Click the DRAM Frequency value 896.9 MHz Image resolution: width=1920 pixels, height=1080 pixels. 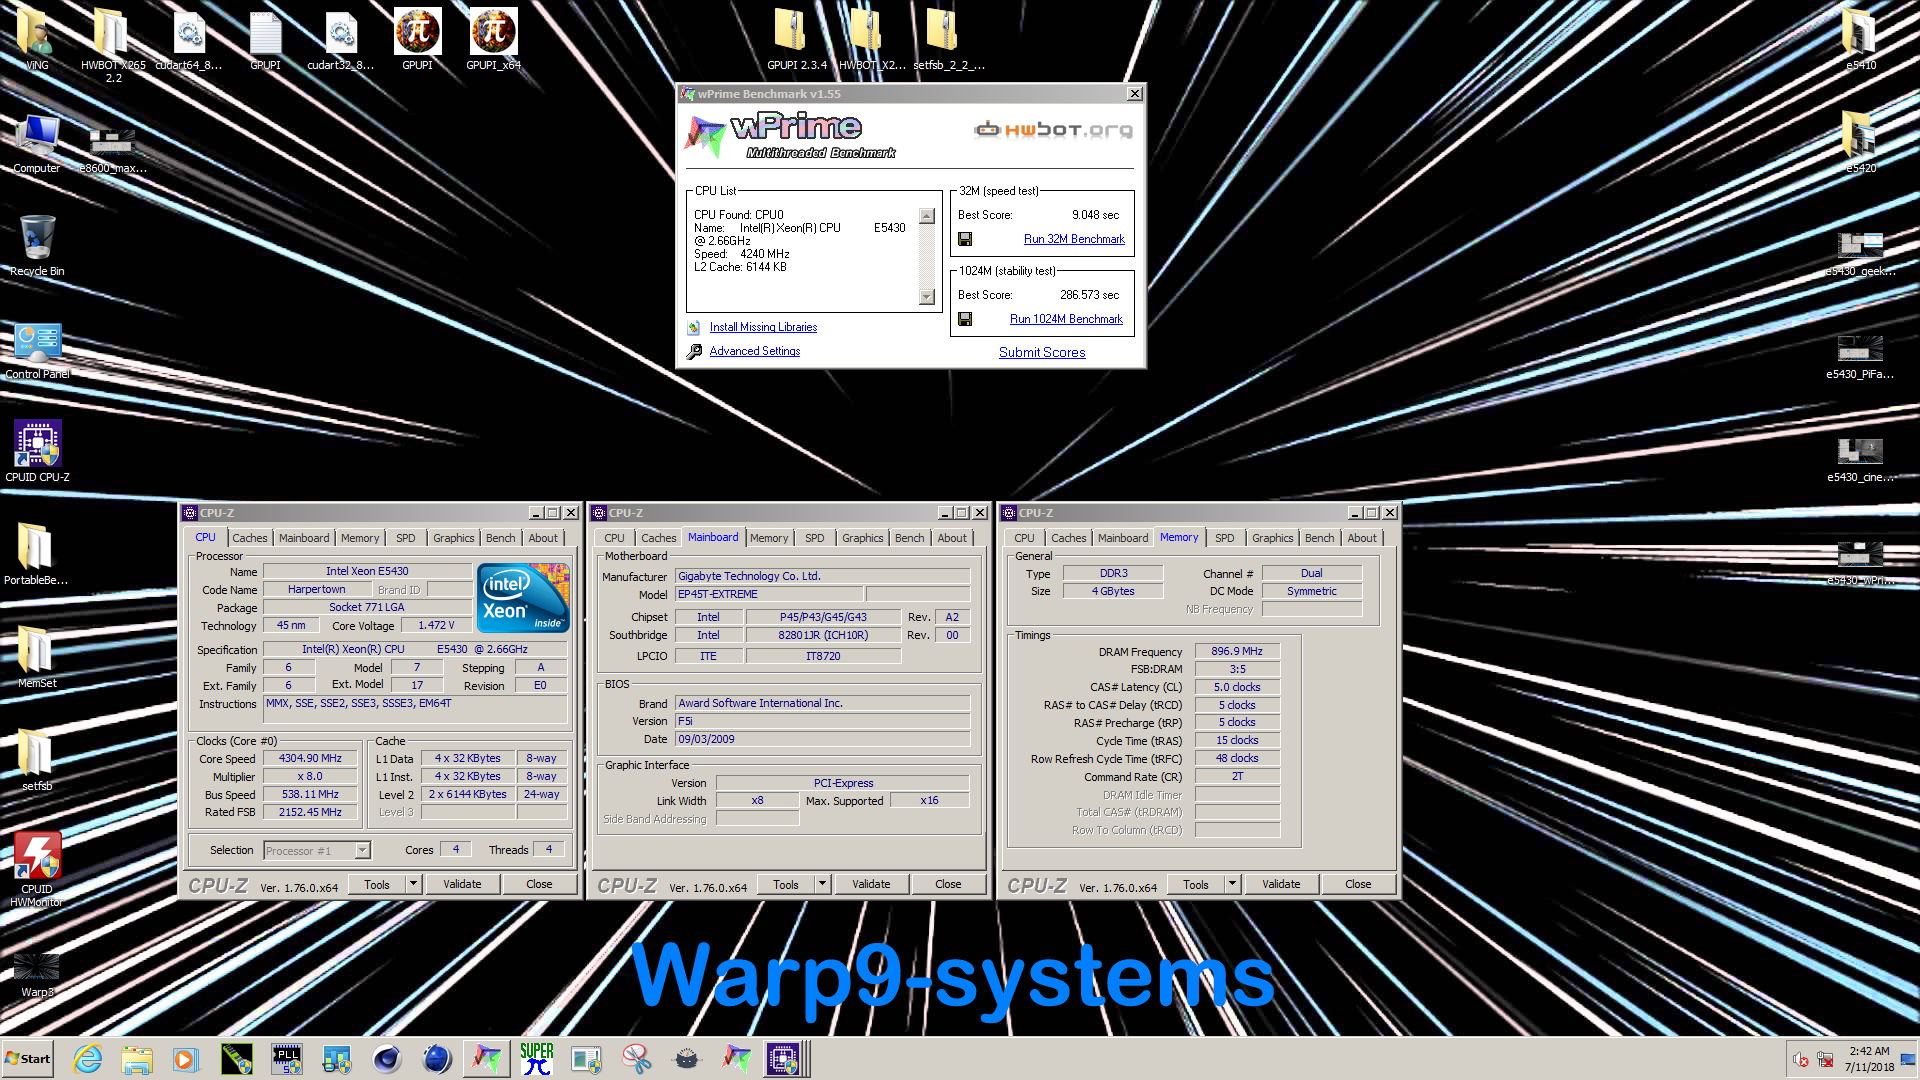click(1237, 651)
